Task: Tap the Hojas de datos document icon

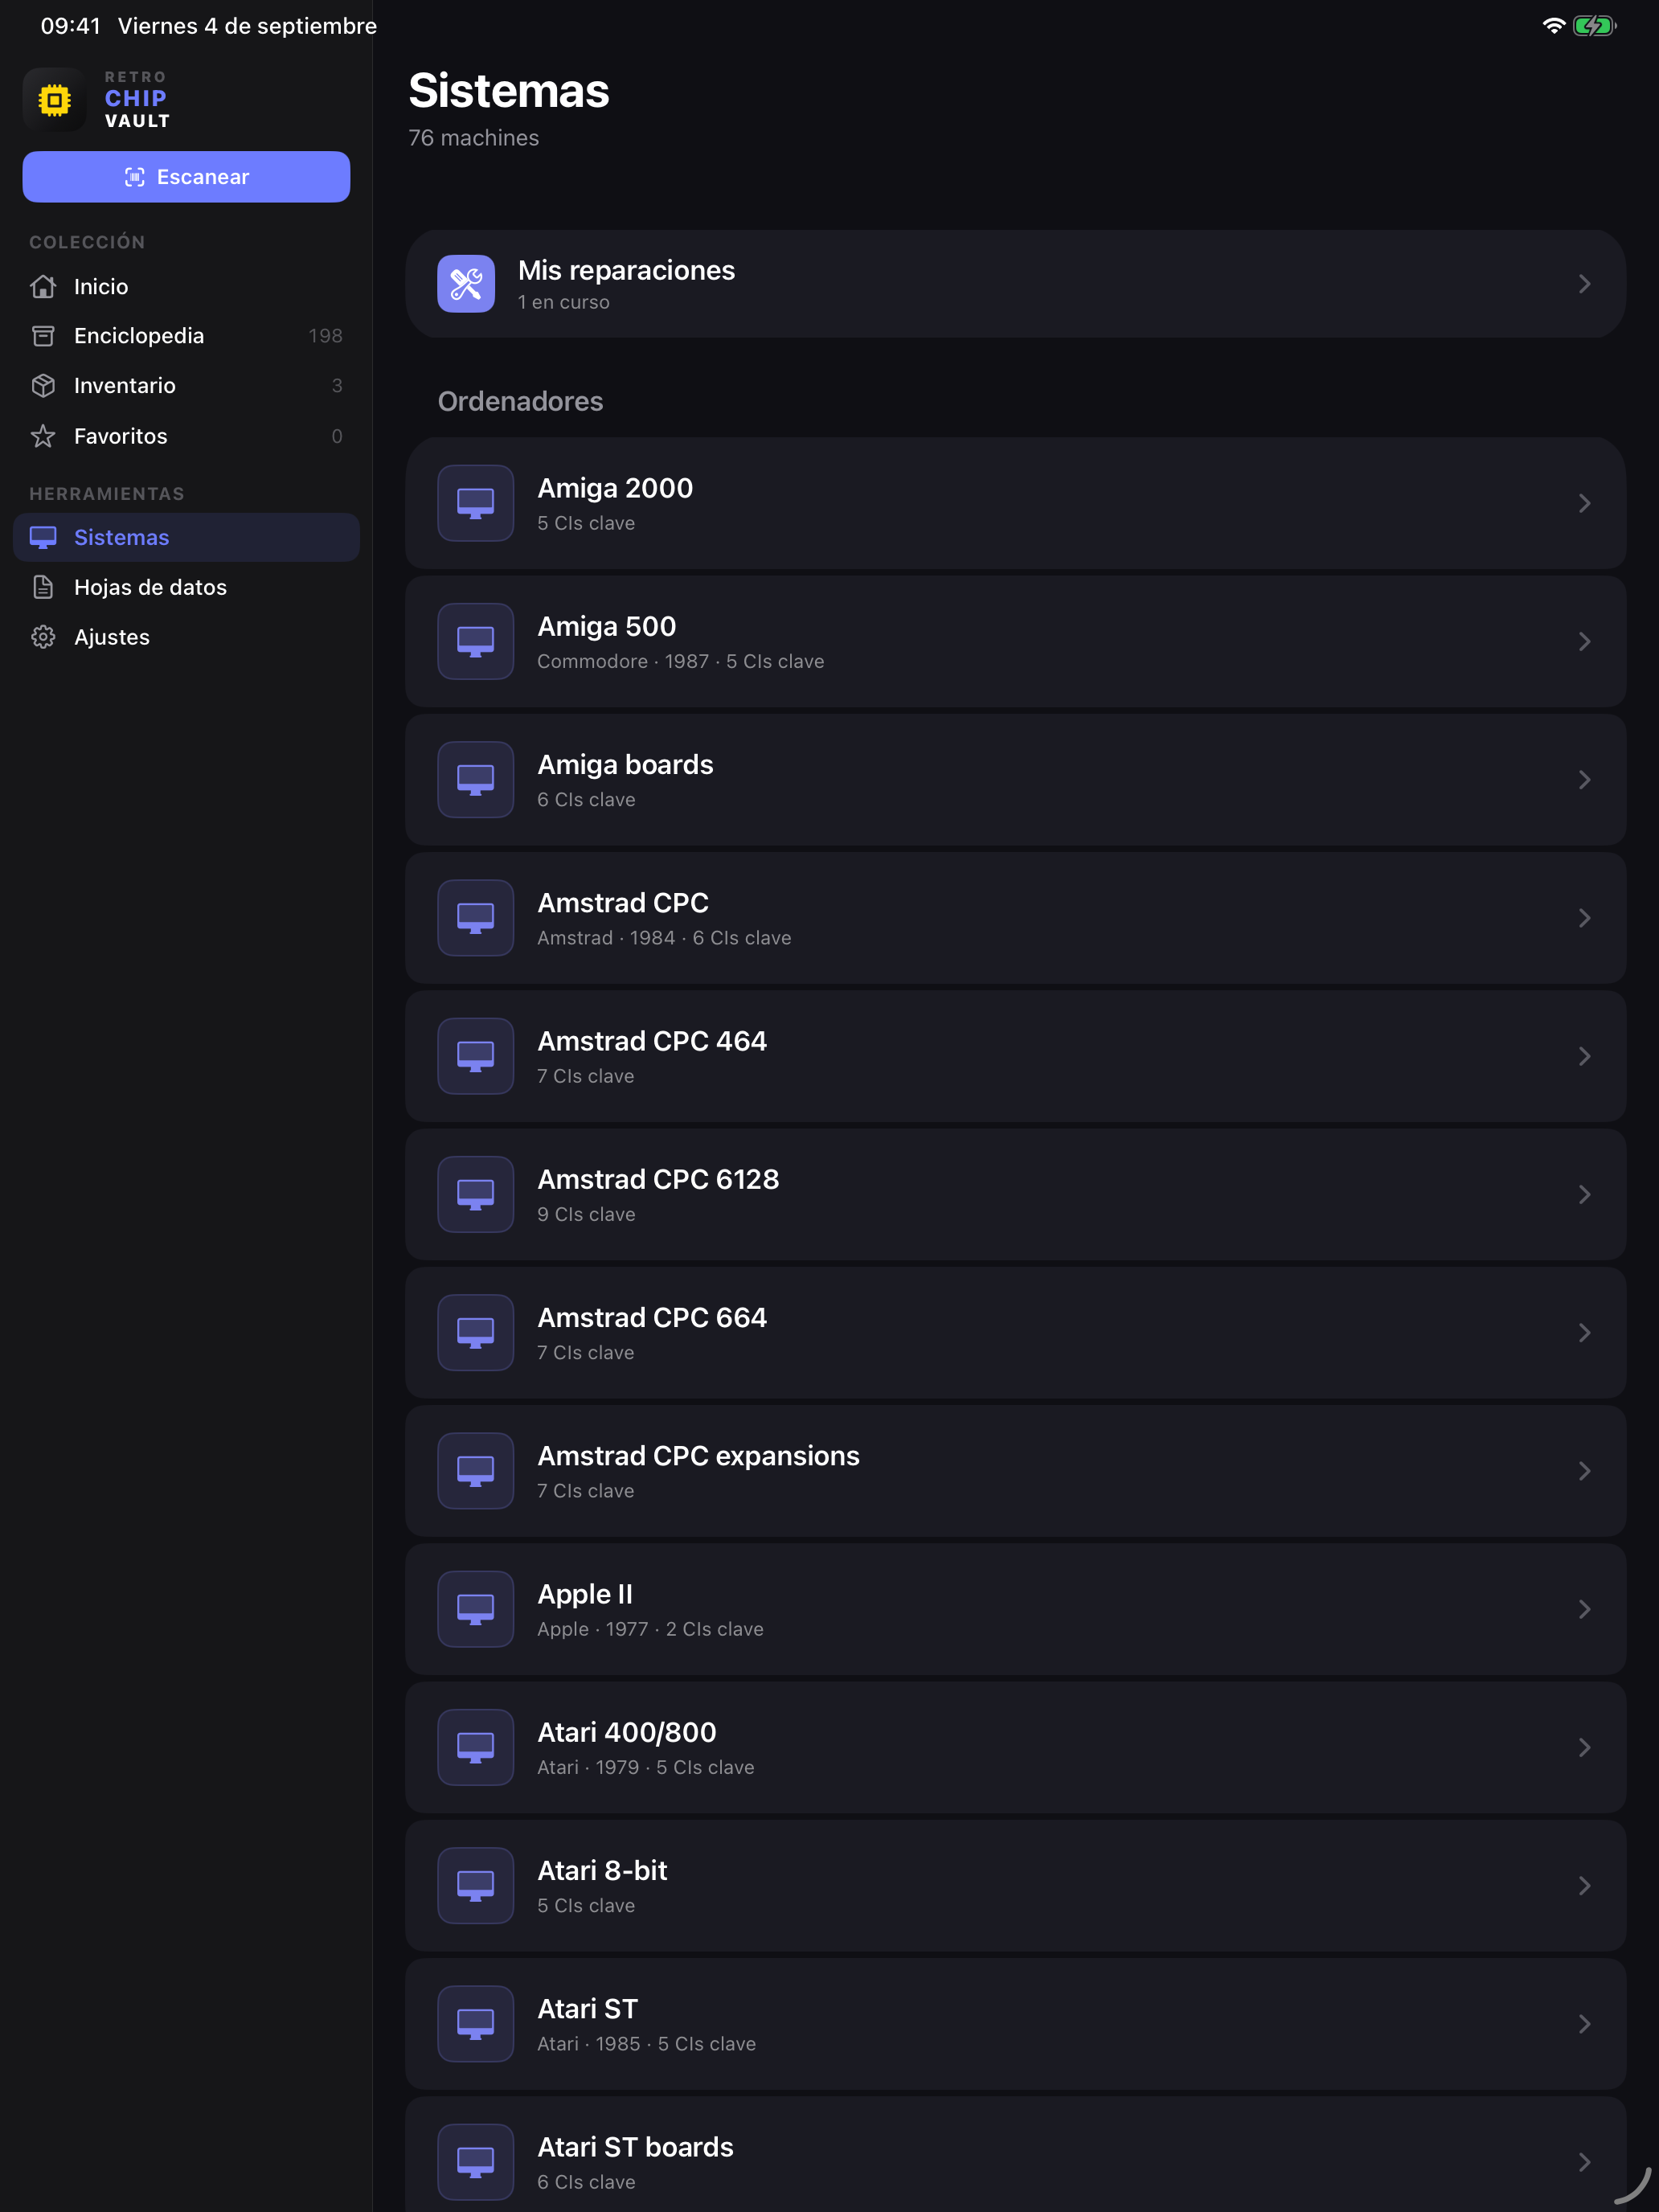Action: pos(43,587)
